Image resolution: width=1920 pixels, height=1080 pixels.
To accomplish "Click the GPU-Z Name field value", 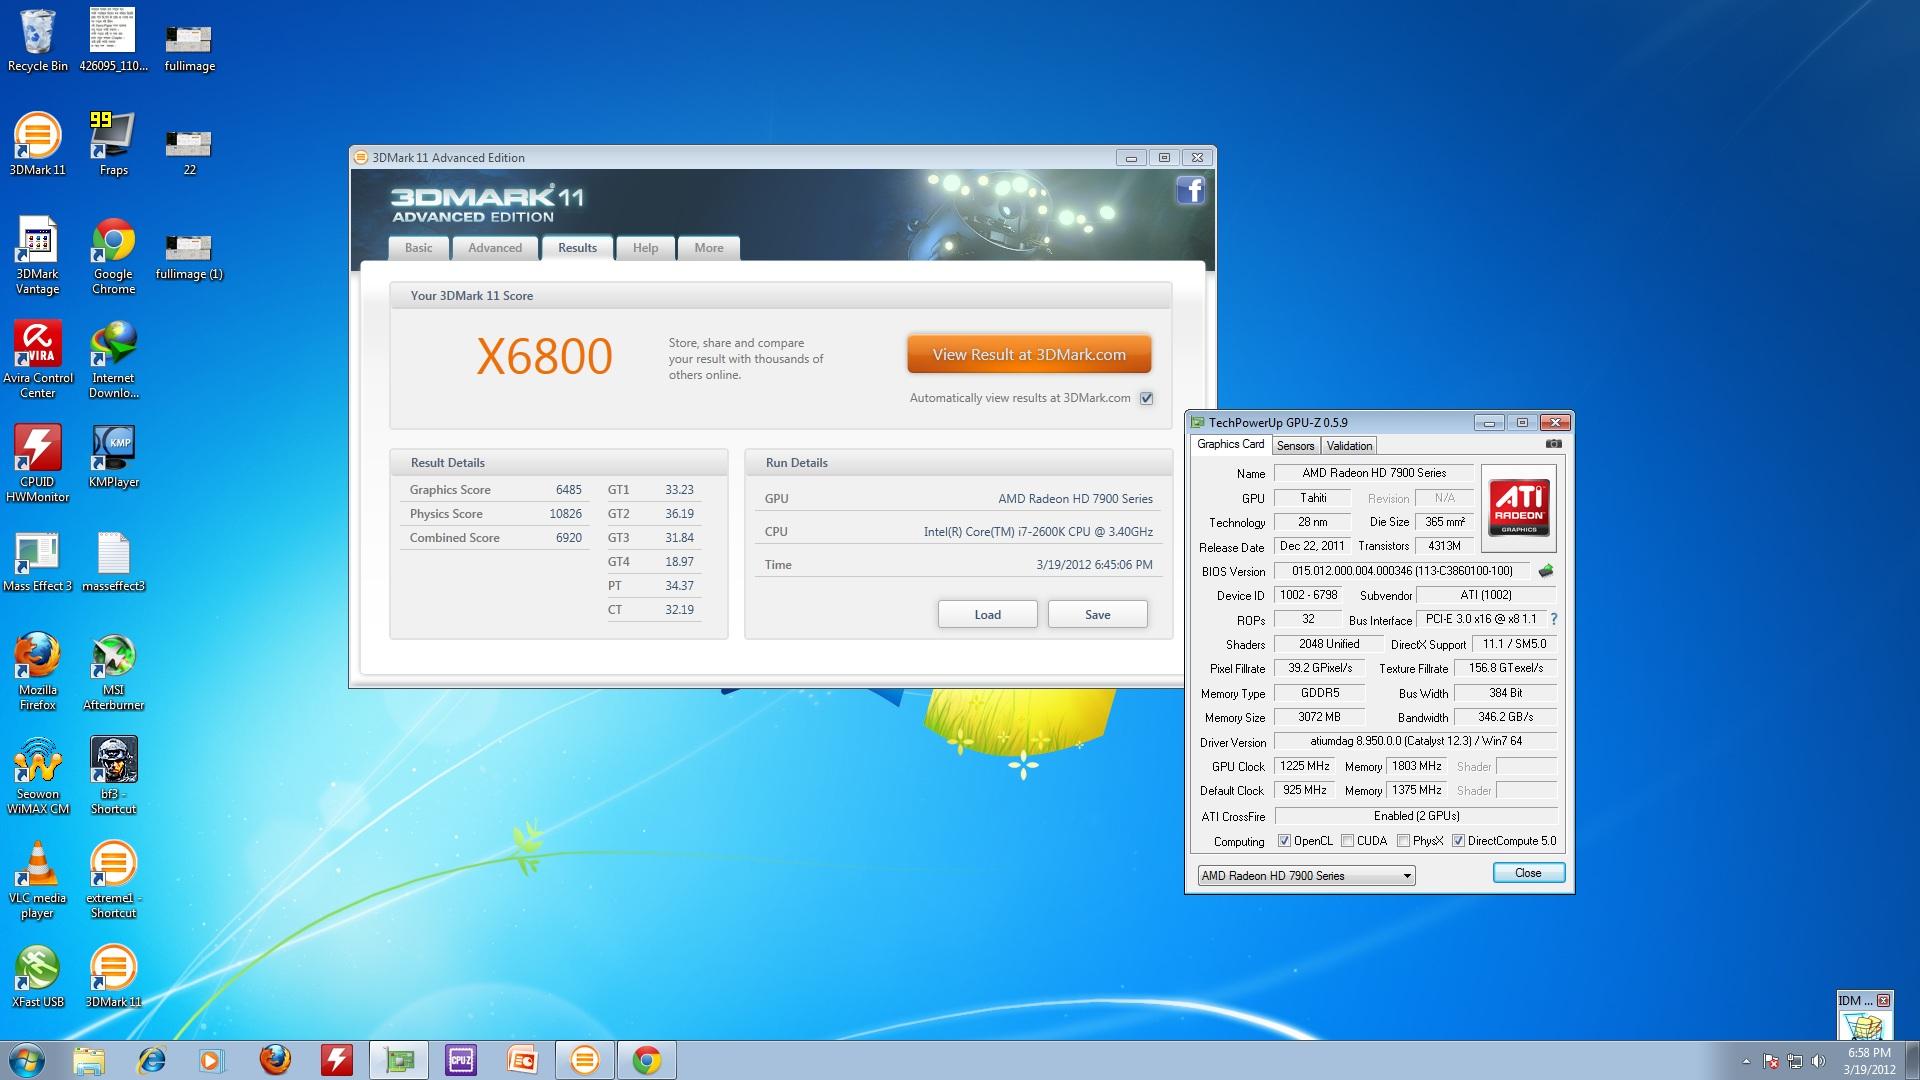I will [x=1373, y=473].
